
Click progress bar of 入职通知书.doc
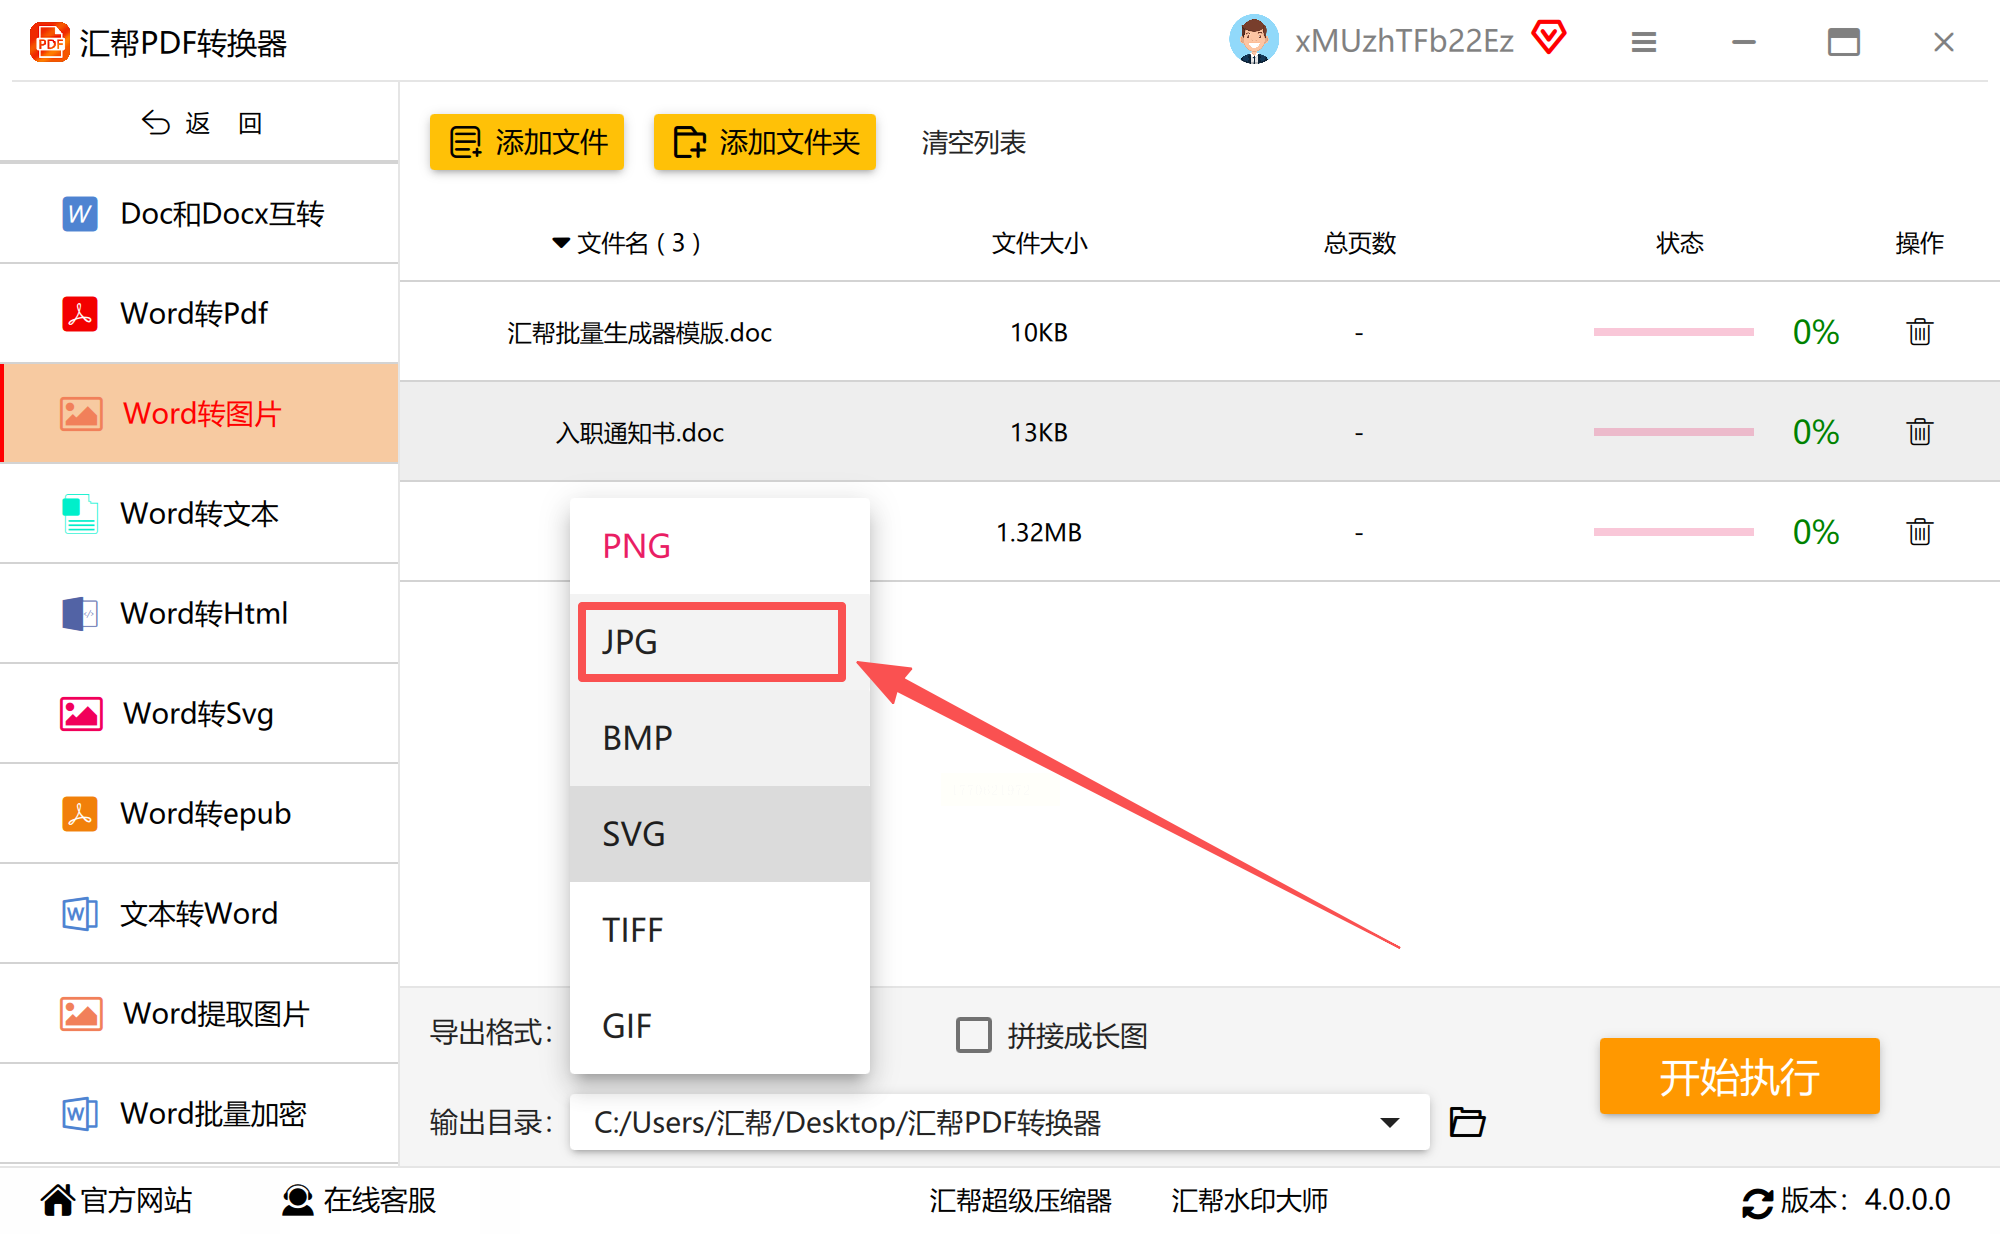tap(1673, 432)
